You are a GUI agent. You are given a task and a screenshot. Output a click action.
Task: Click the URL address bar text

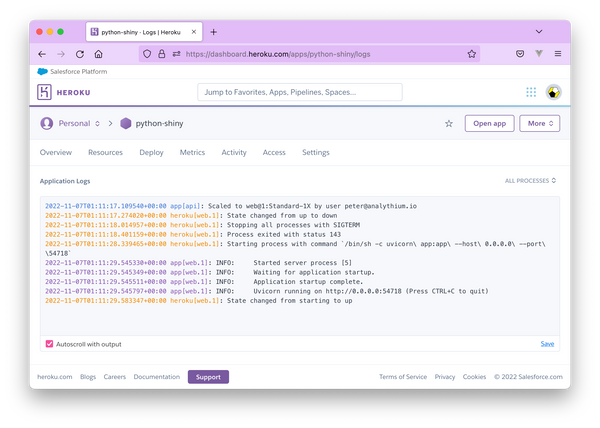pos(278,54)
